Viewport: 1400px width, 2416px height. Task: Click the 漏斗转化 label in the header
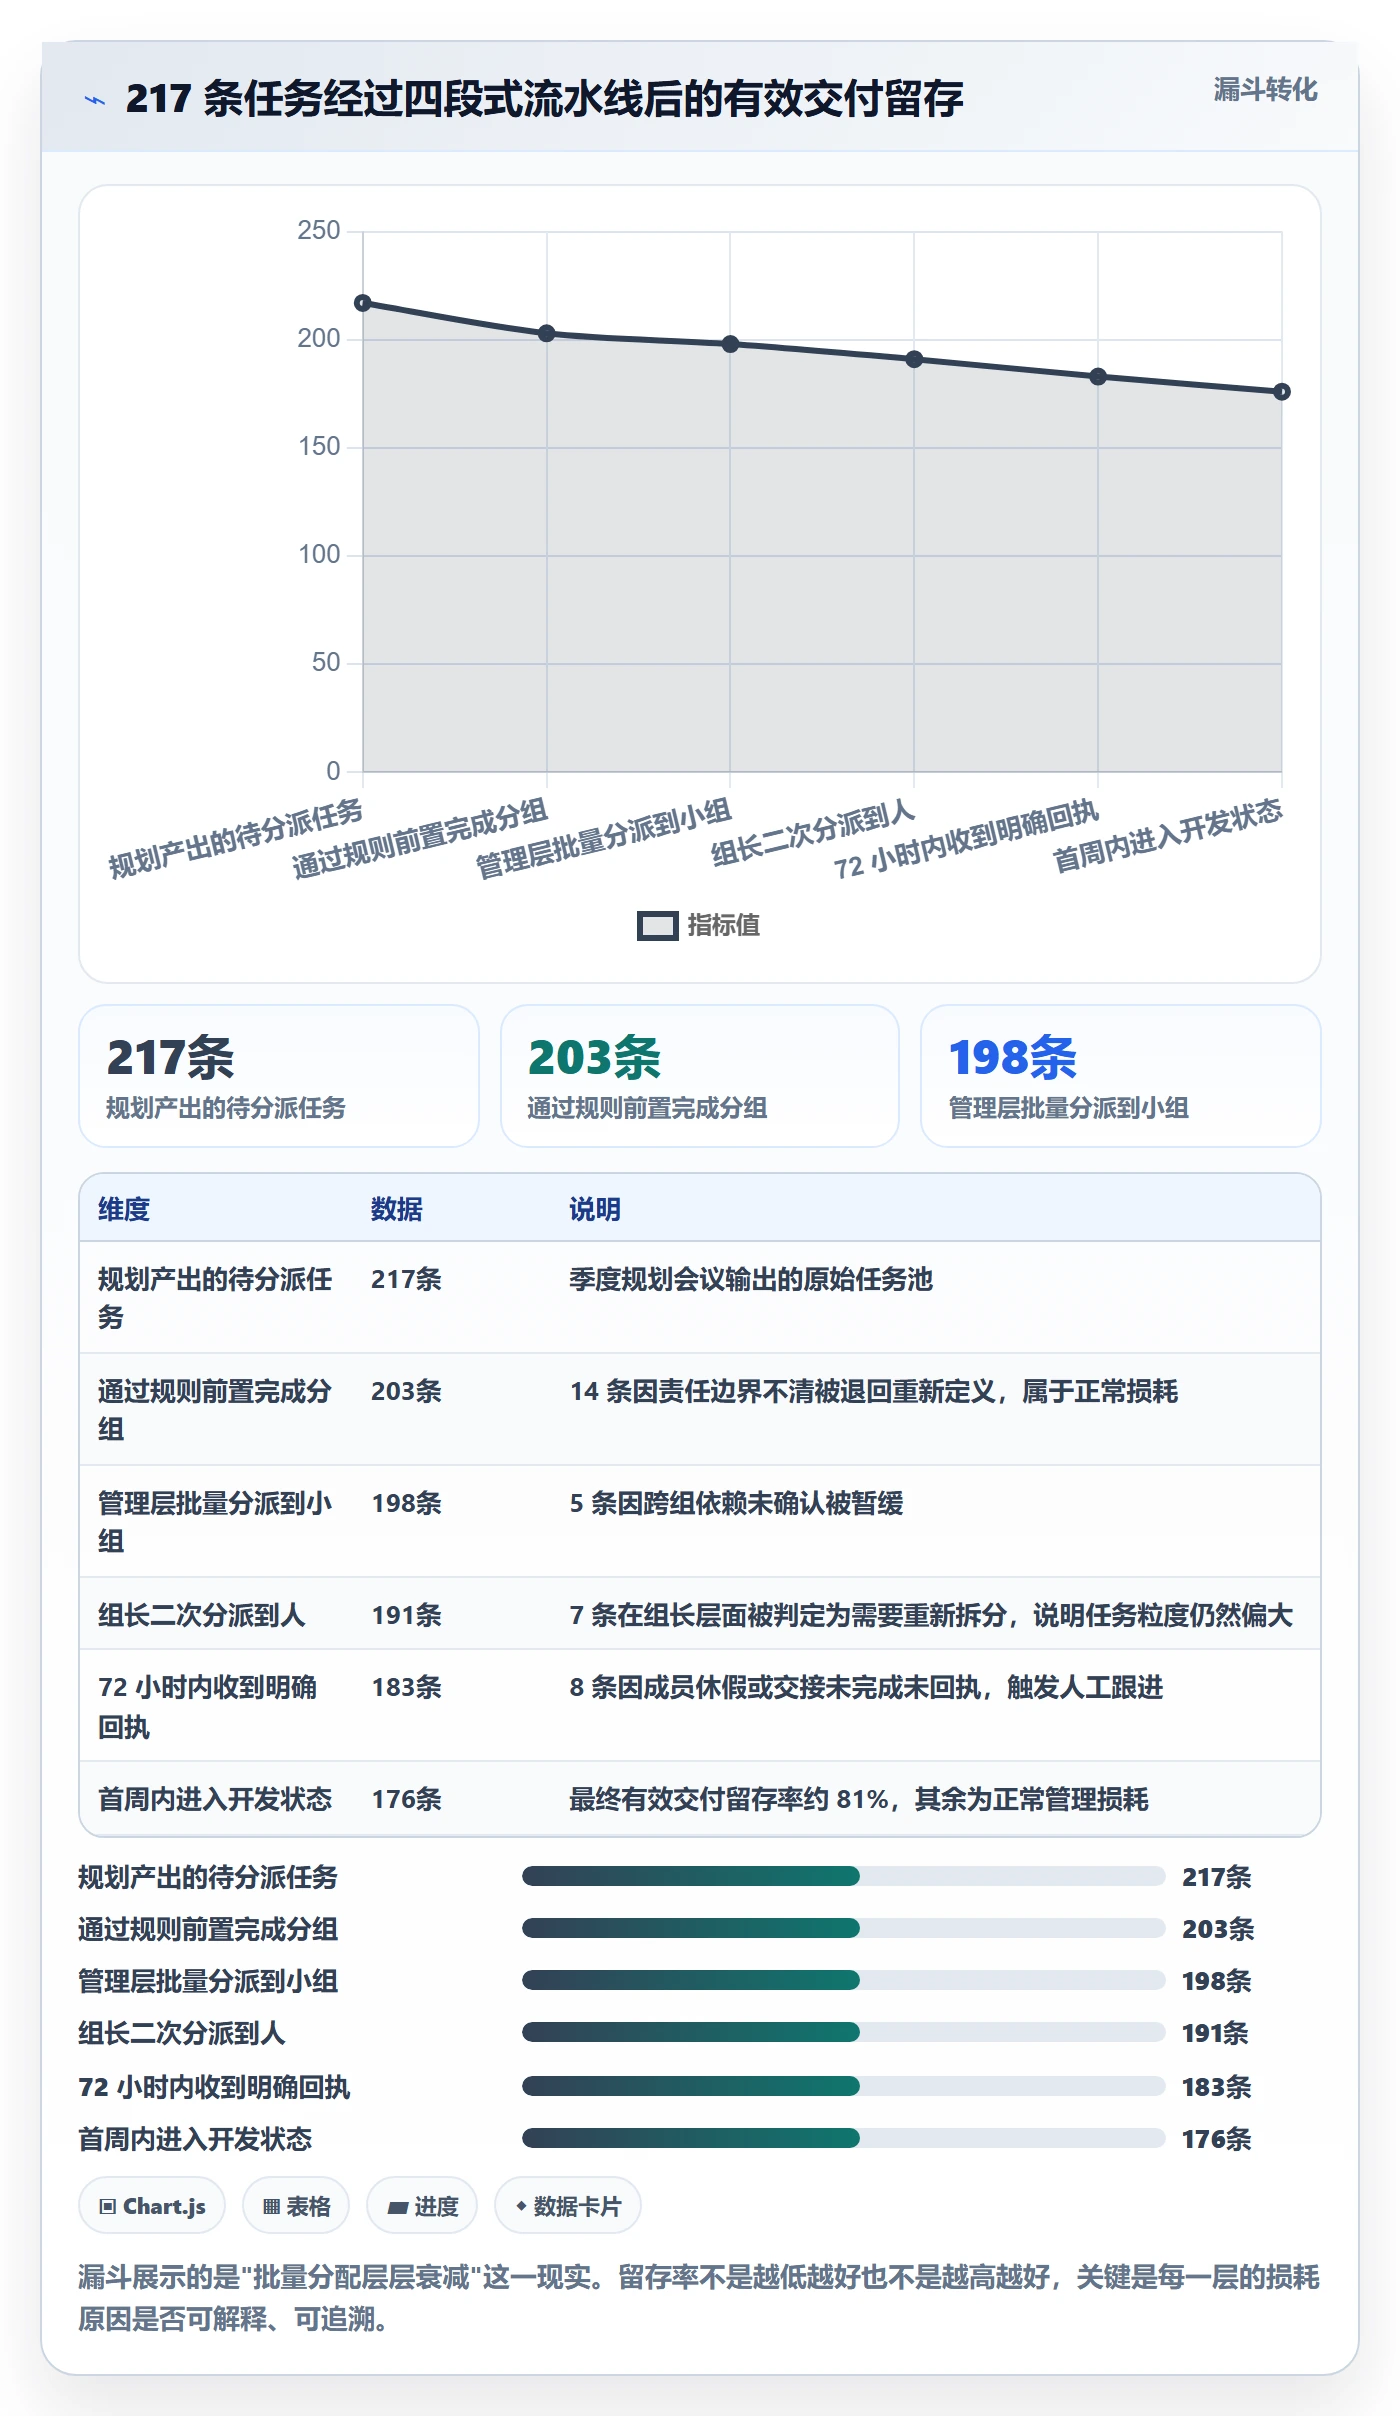[1265, 90]
